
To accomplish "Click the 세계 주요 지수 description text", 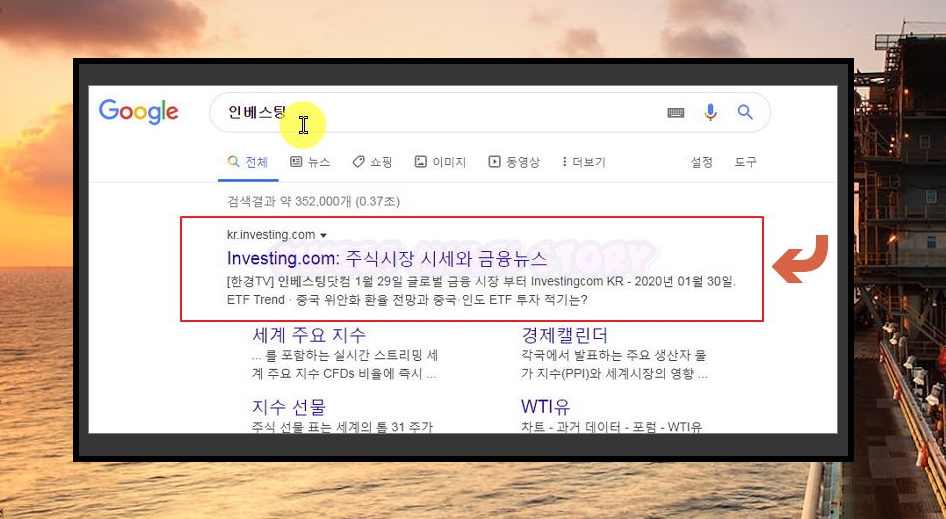I will point(344,365).
